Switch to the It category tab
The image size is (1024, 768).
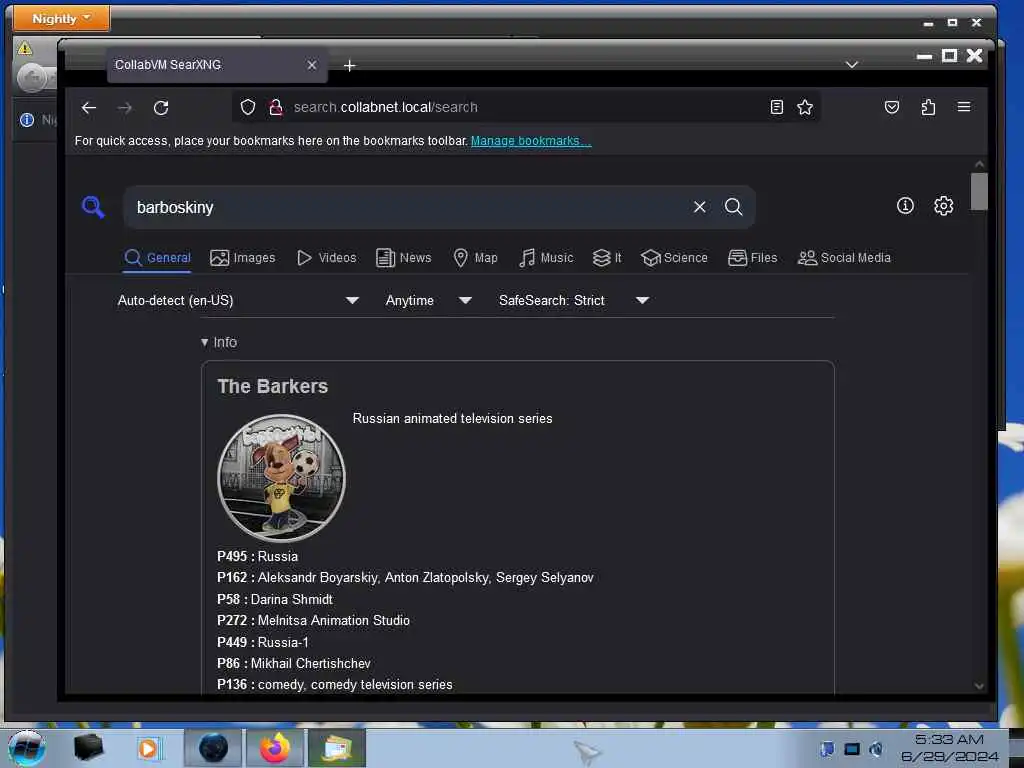607,258
